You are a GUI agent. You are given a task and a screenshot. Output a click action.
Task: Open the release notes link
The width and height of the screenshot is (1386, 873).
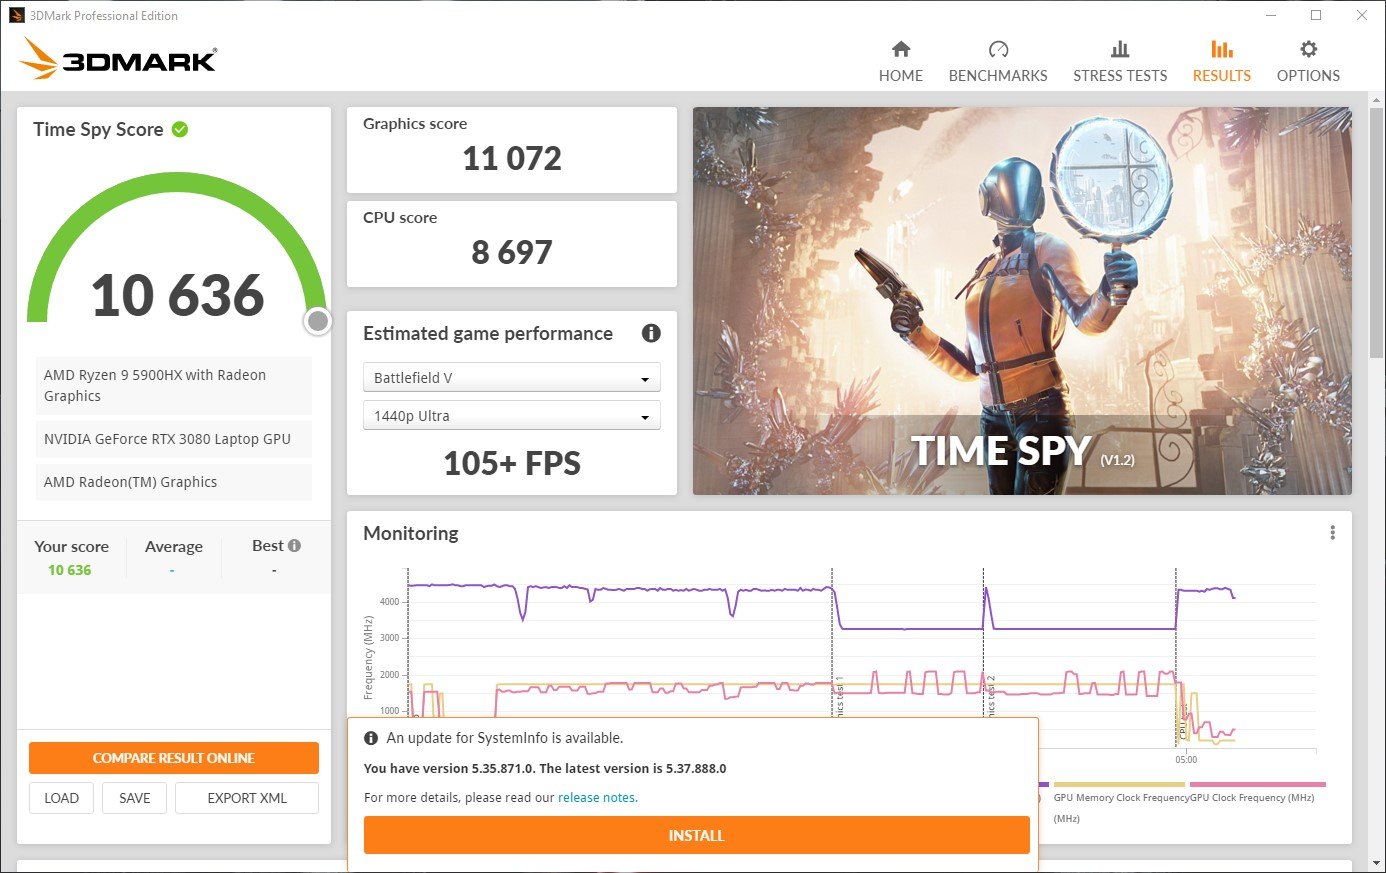point(597,798)
